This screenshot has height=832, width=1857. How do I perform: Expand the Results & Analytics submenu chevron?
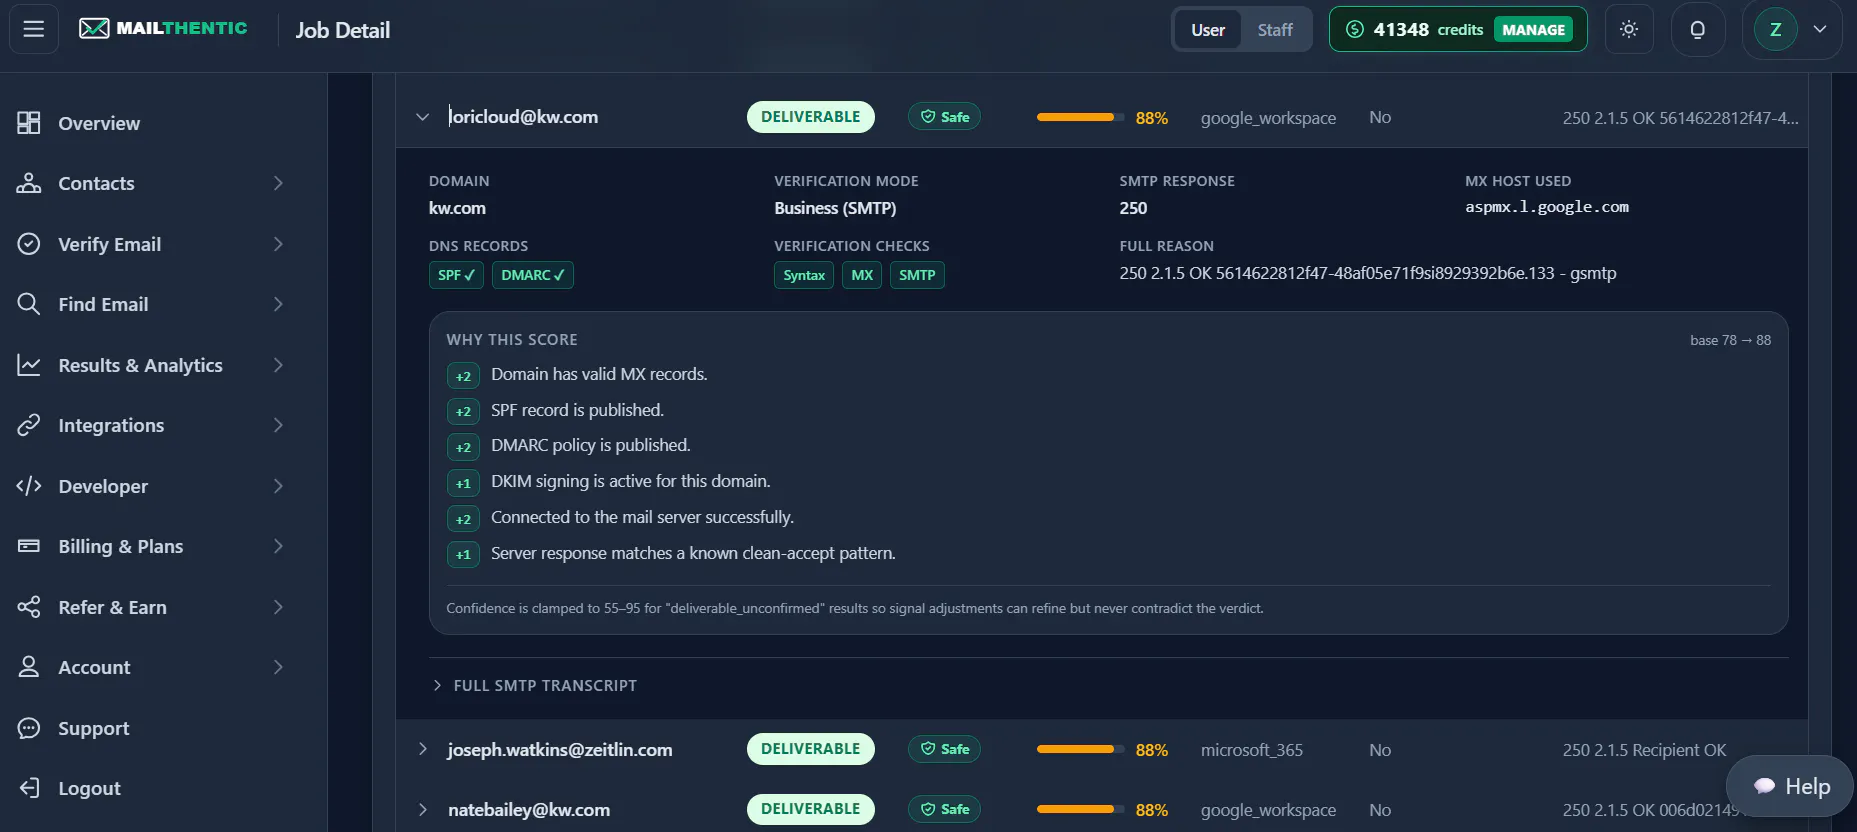tap(278, 365)
